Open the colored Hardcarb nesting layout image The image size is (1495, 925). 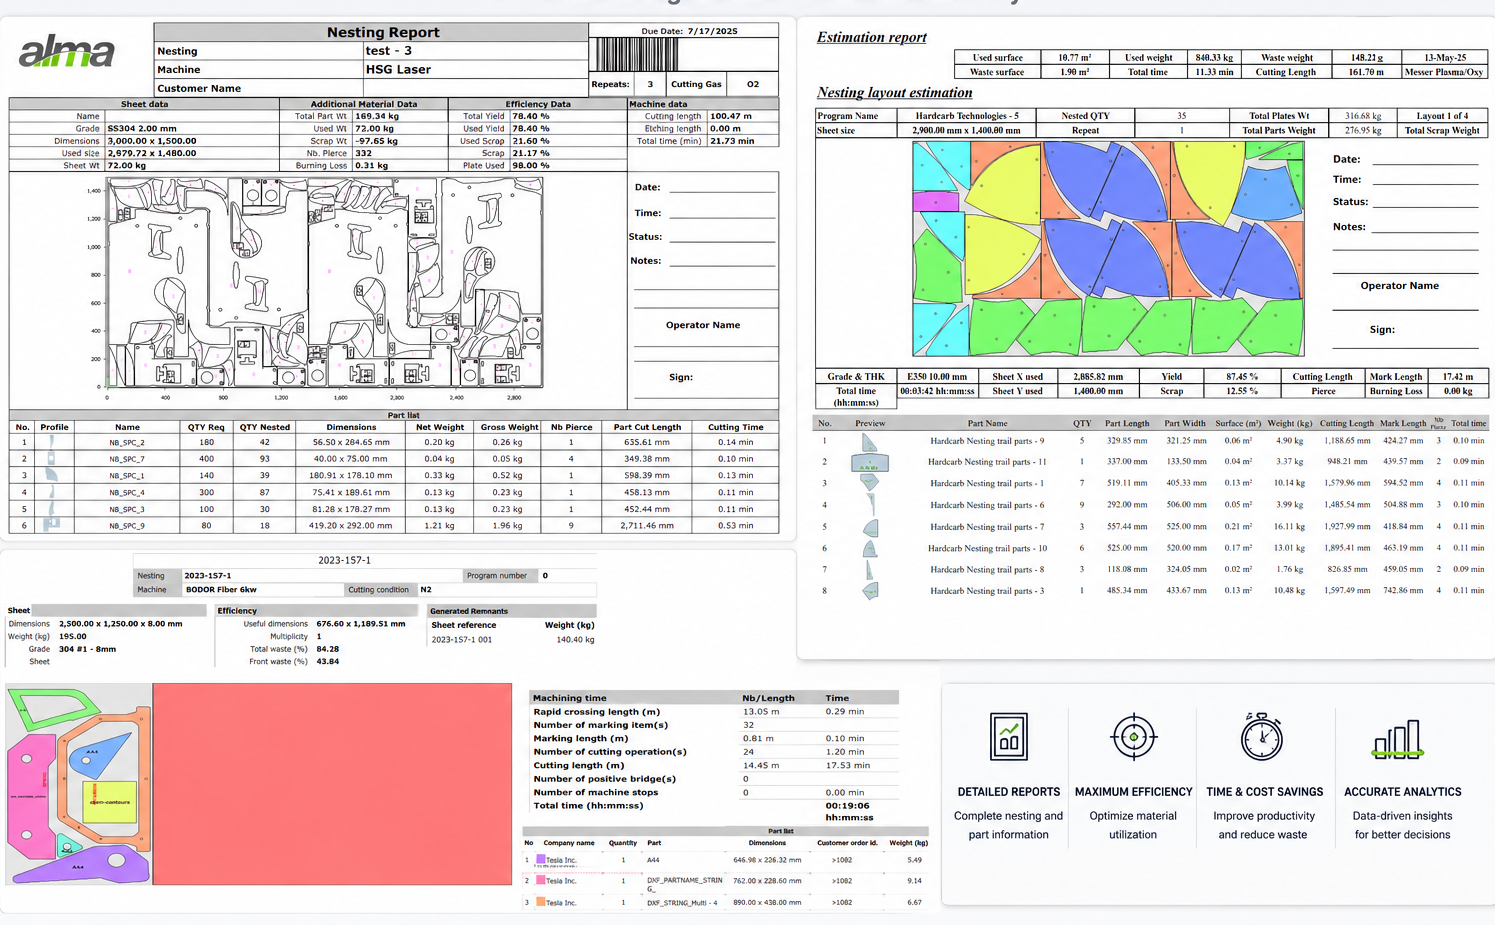[1108, 248]
